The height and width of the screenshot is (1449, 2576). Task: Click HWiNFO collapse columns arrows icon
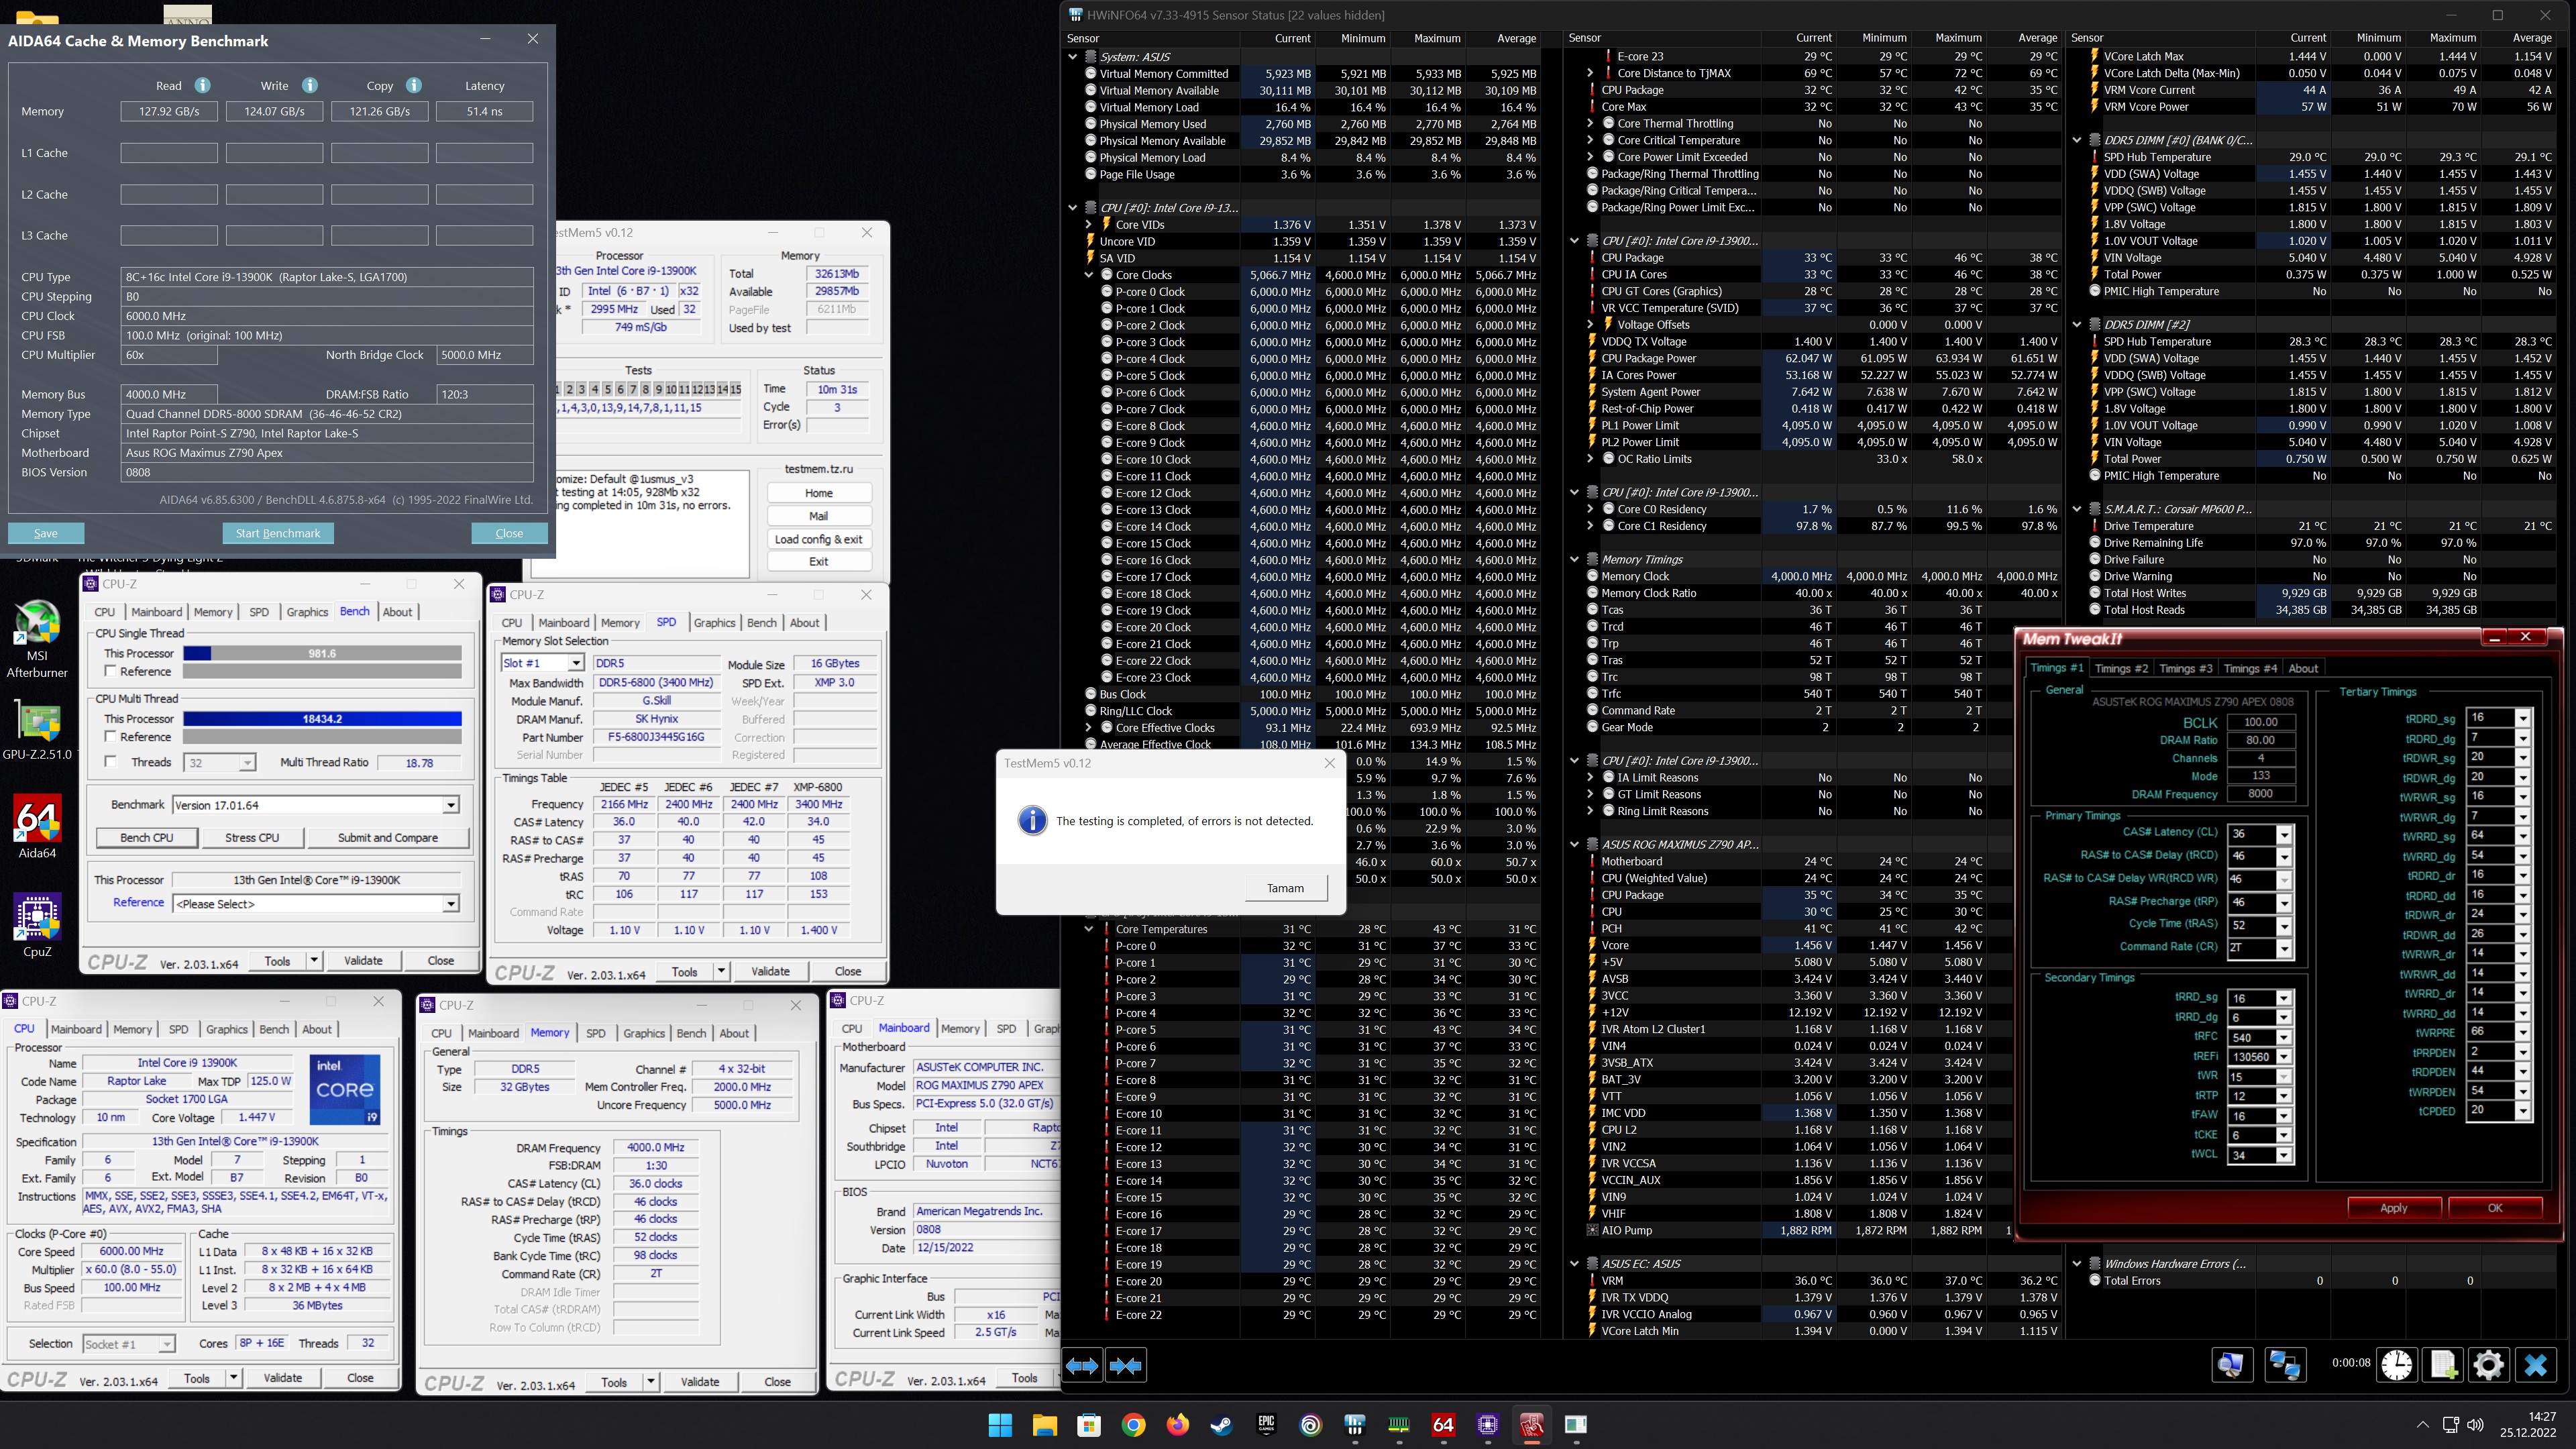coord(1126,1365)
